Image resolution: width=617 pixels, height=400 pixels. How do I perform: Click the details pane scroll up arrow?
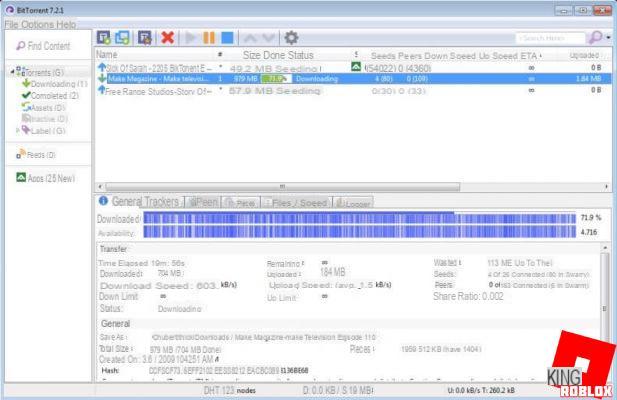605,248
